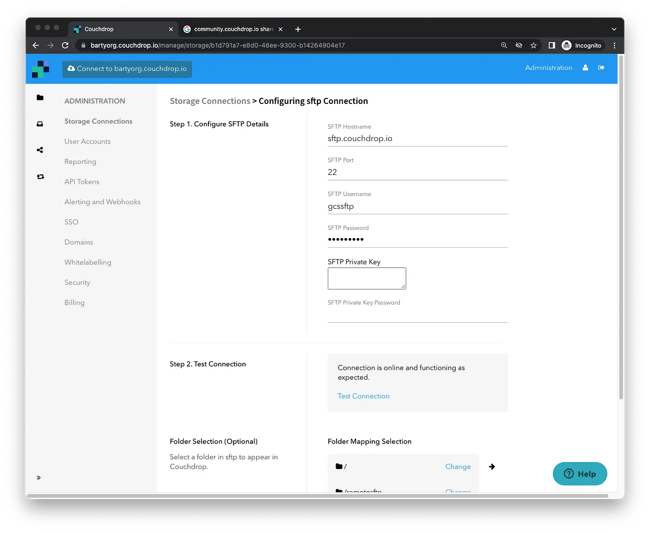
Task: Select Whitelabelling in sidebar
Action: [88, 262]
